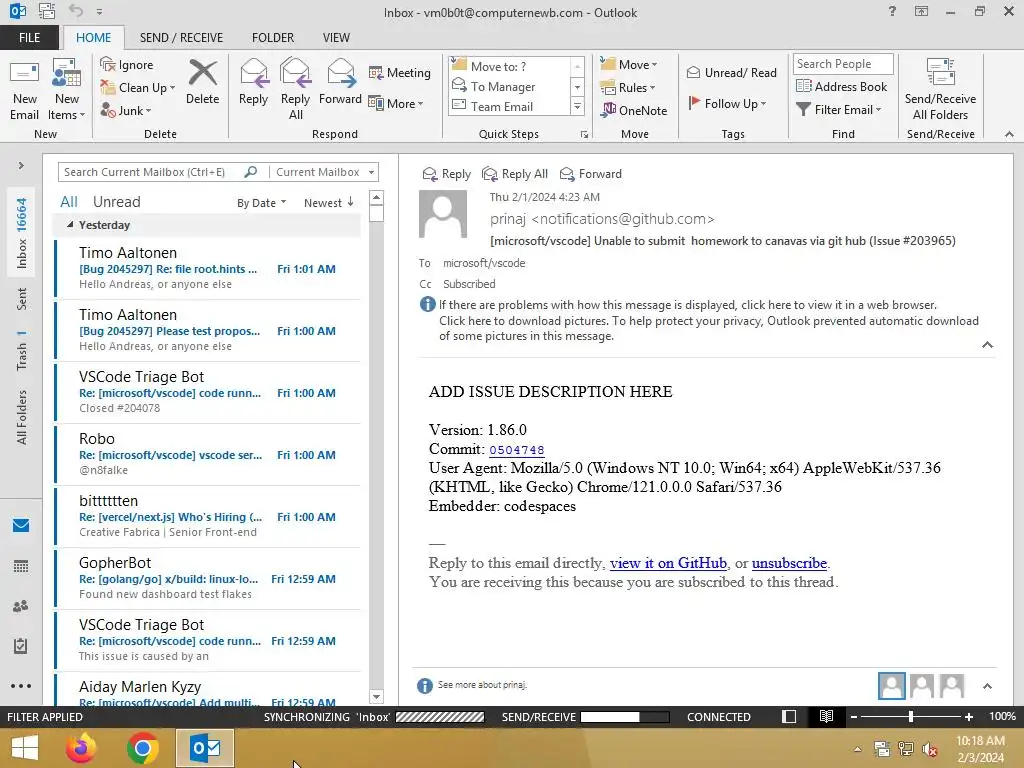The width and height of the screenshot is (1024, 768).
Task: Open the People navigation icon
Action: point(21,606)
